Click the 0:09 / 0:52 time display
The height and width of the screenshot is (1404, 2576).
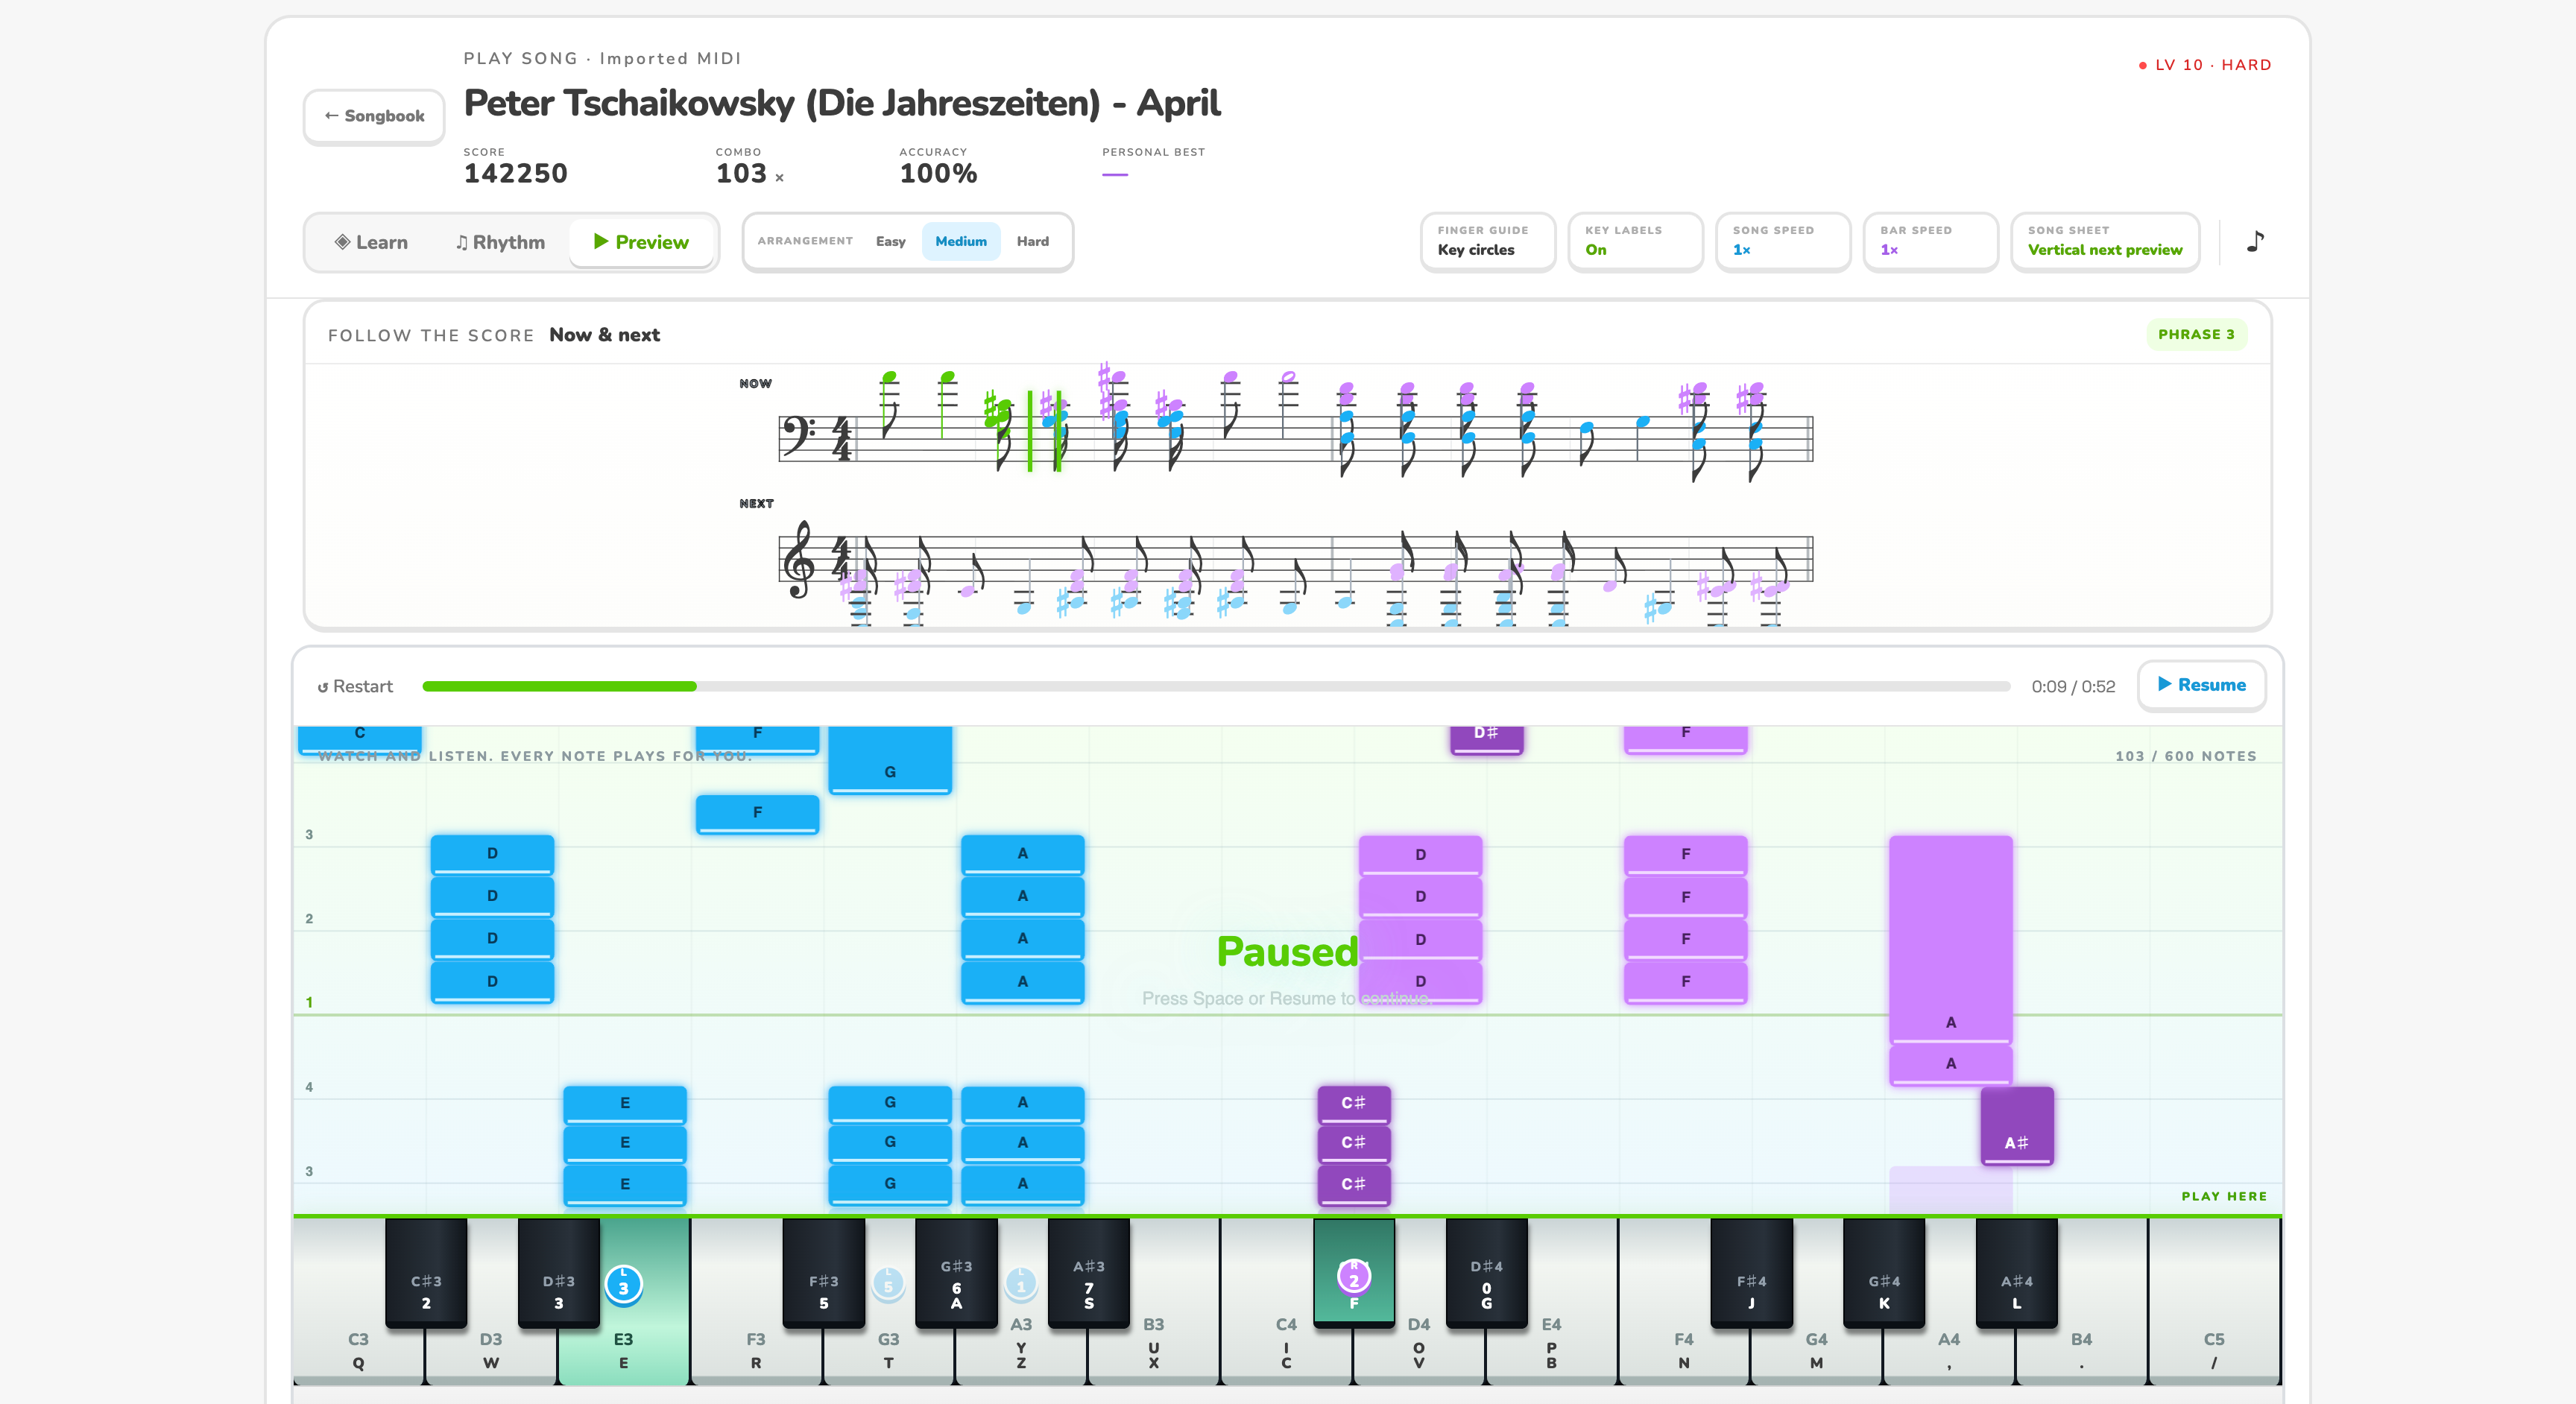point(2073,686)
